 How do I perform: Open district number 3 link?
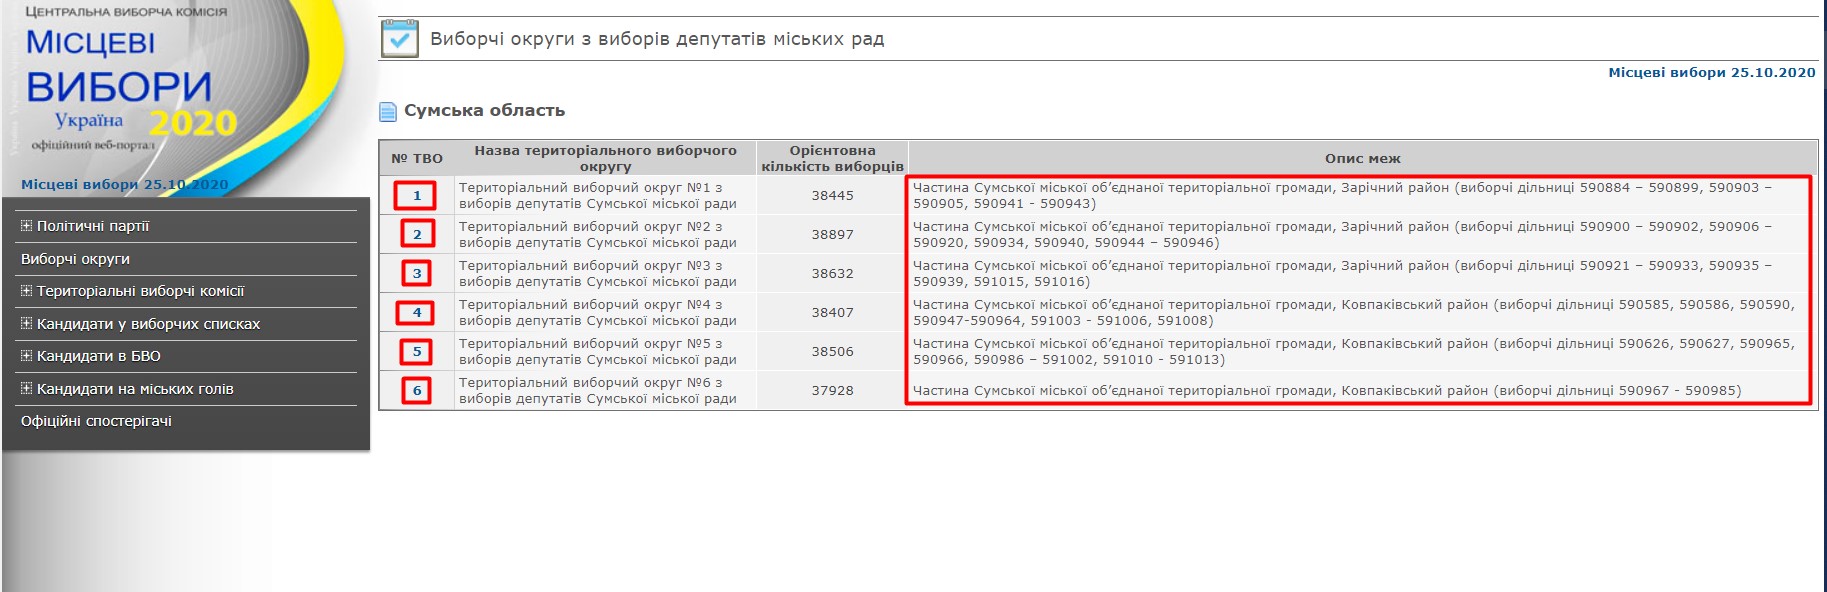pos(417,274)
